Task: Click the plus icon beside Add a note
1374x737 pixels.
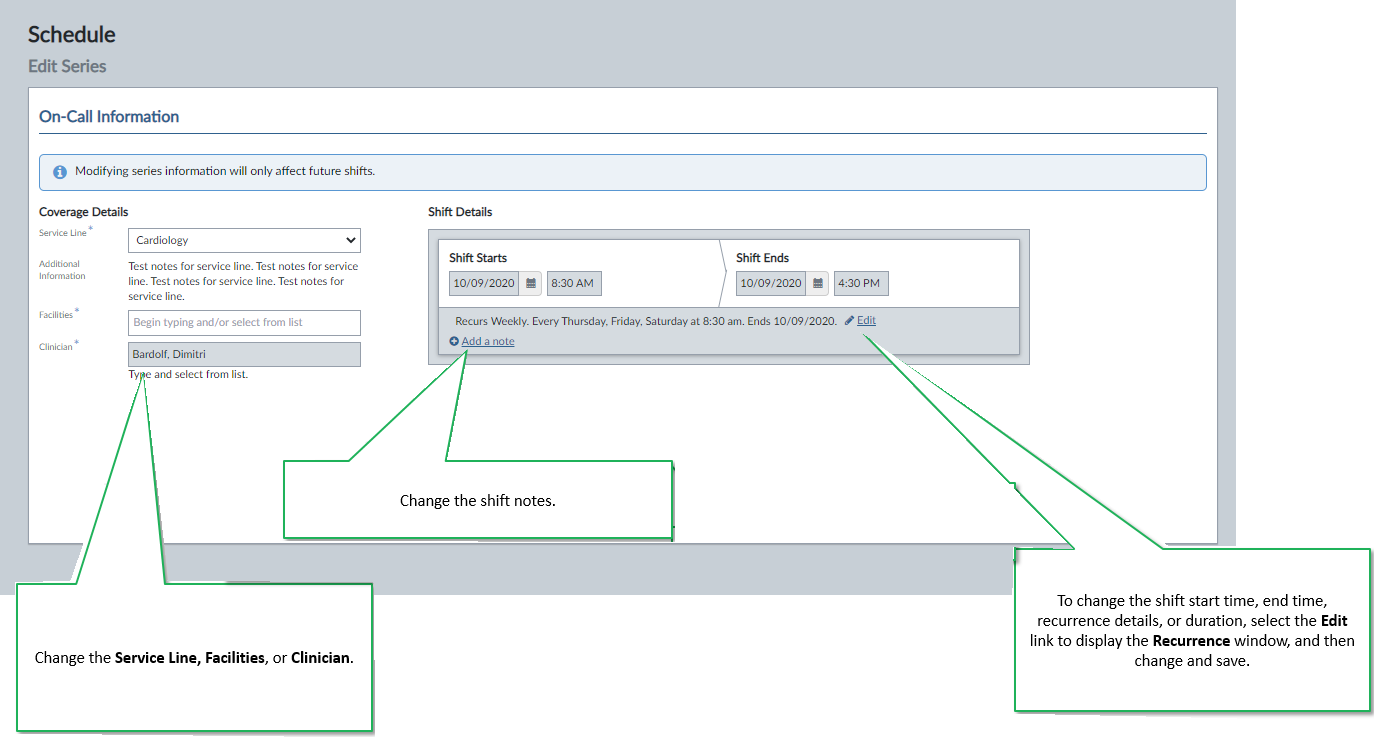Action: (454, 341)
